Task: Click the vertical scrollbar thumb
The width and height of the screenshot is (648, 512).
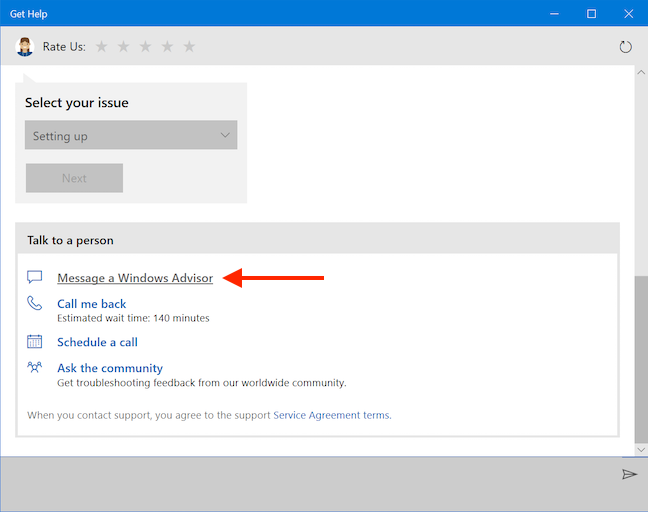Action: pyautogui.click(x=641, y=360)
